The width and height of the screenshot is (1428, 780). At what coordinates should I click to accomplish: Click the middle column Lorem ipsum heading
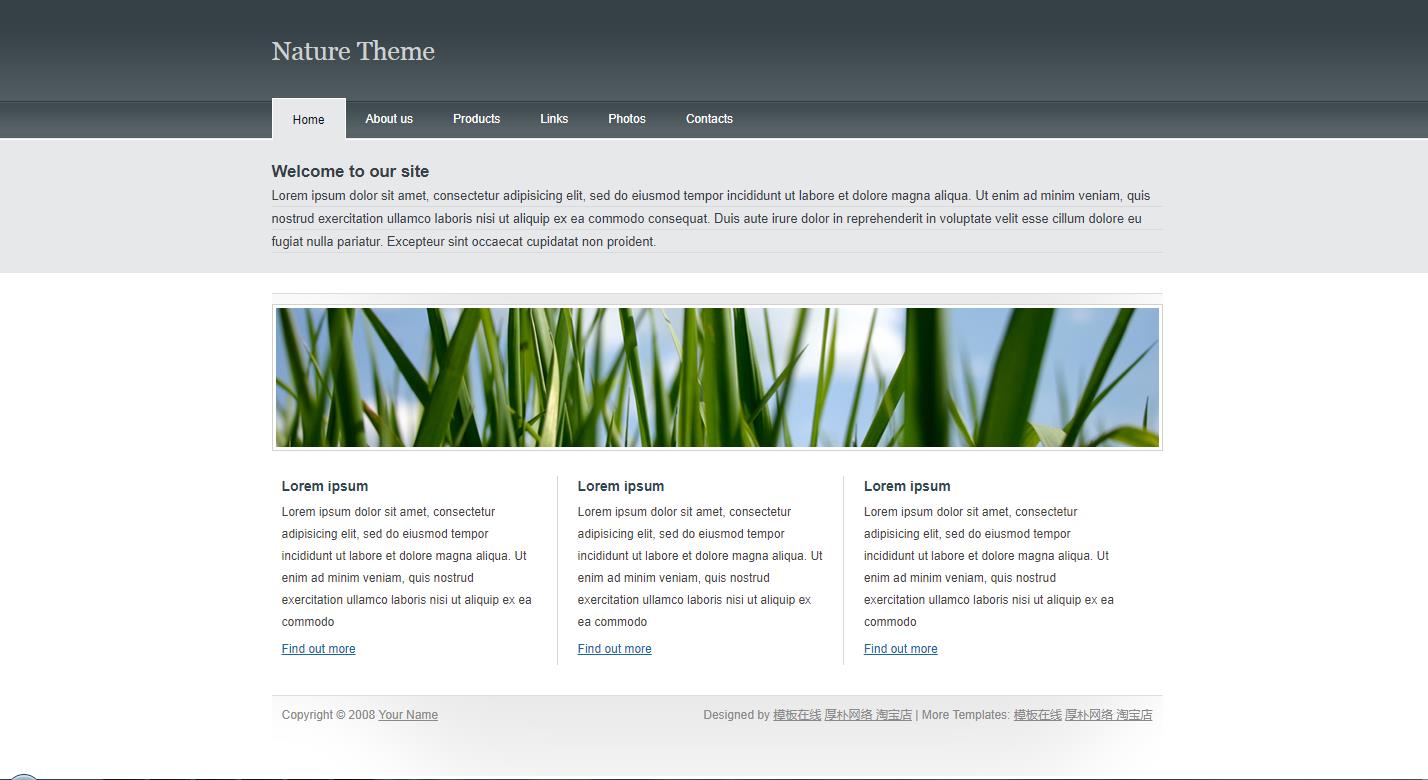[621, 486]
